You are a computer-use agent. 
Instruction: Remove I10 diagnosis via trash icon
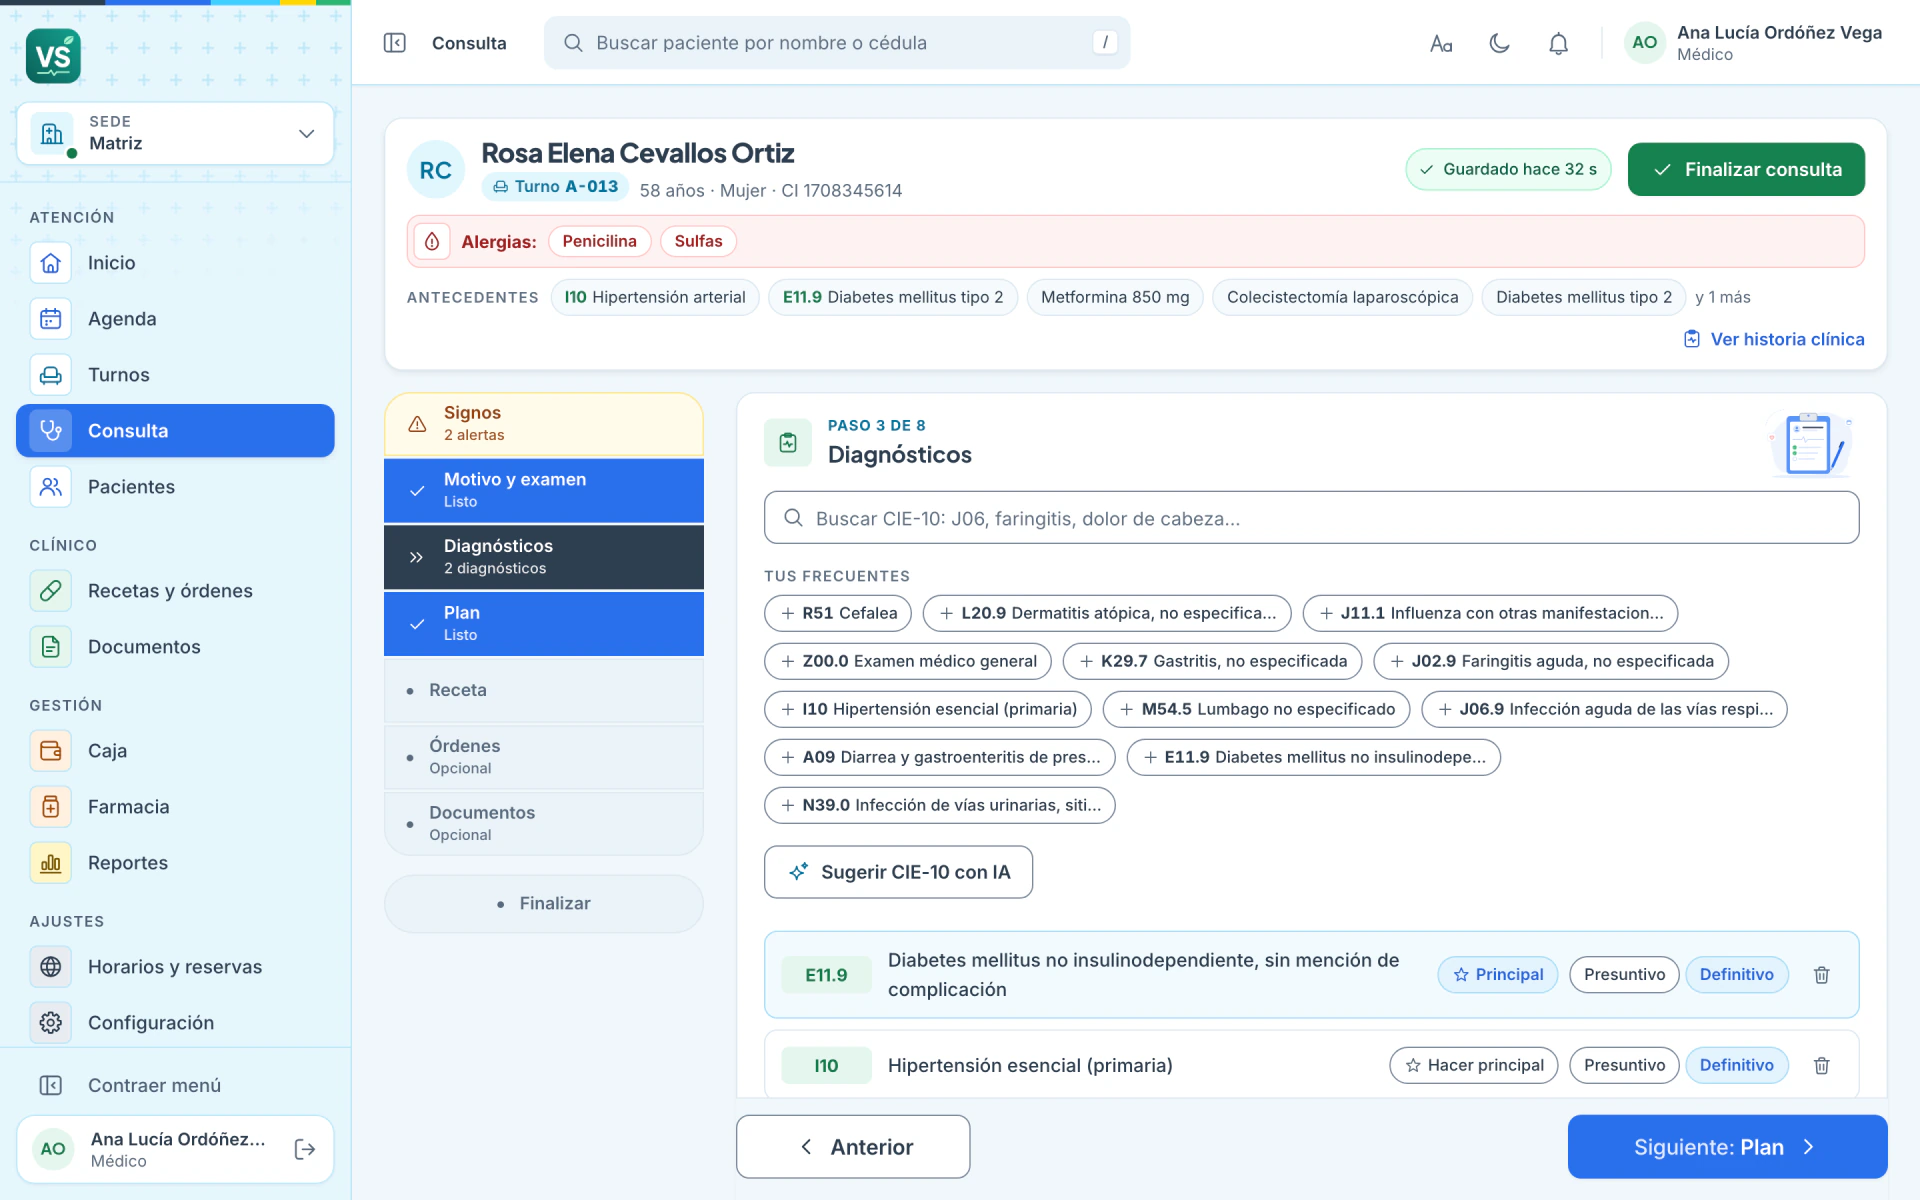click(1822, 1066)
